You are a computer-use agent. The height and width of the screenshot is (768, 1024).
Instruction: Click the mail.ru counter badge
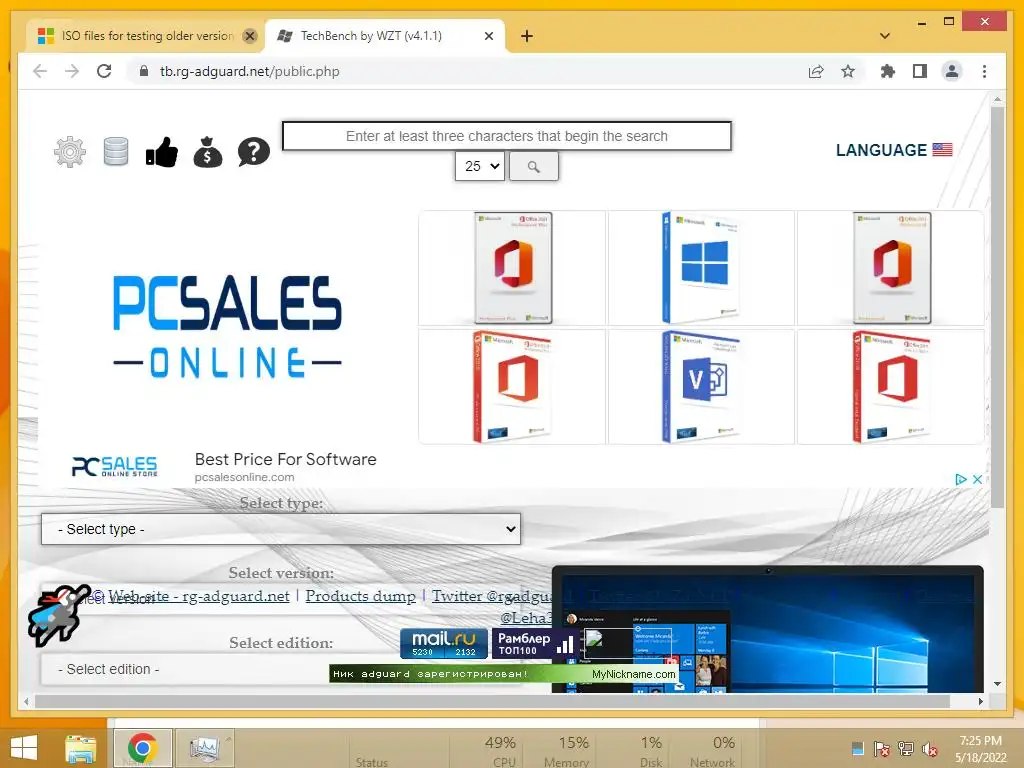pyautogui.click(x=444, y=643)
